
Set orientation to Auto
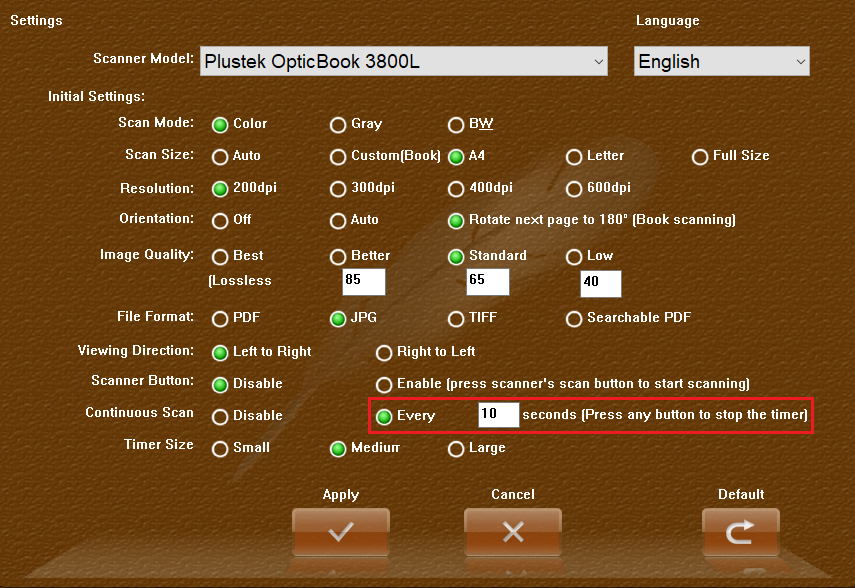tap(339, 221)
